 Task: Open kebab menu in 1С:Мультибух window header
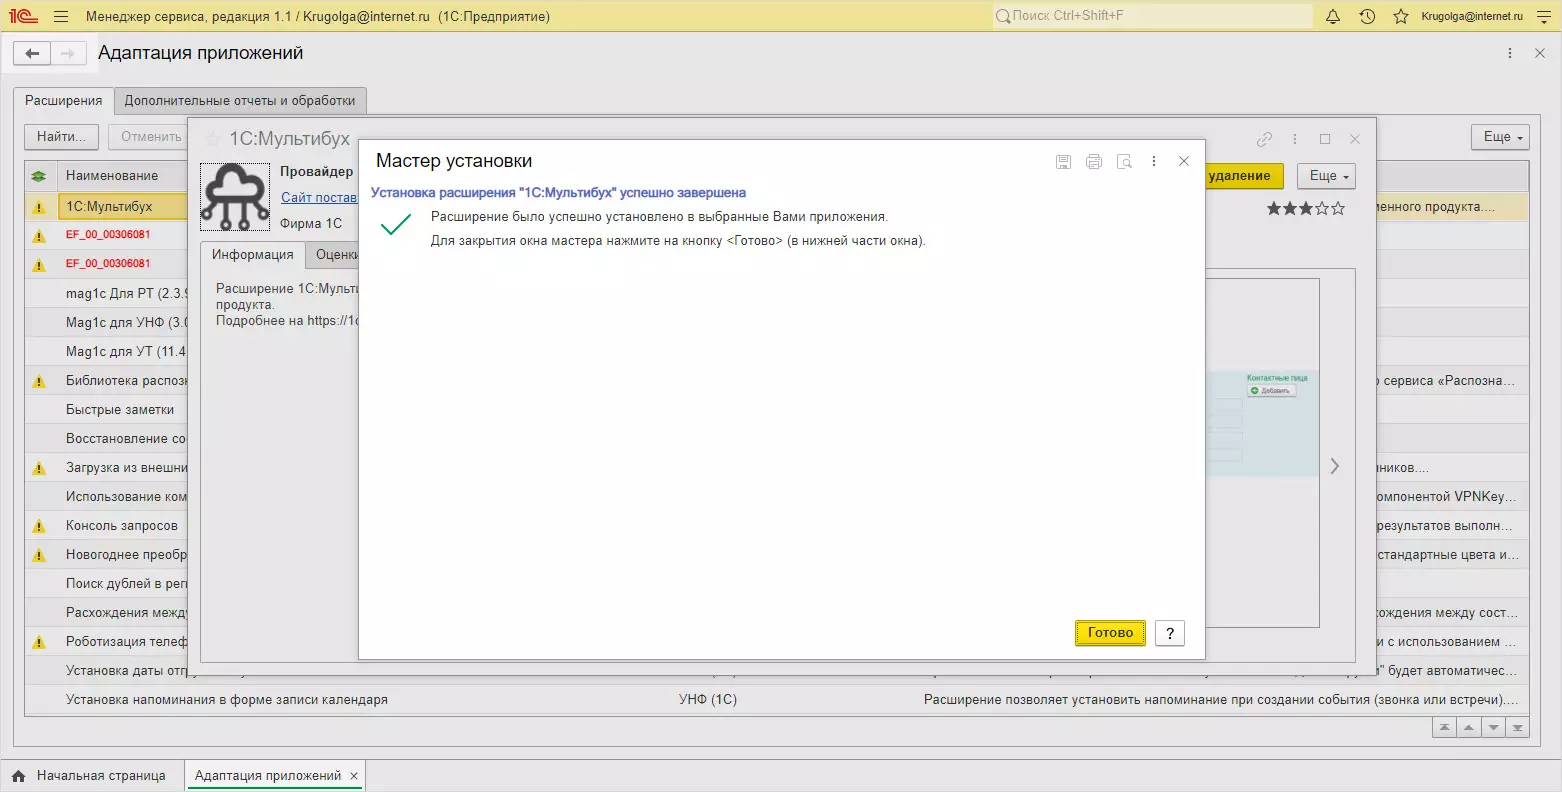(x=1295, y=139)
